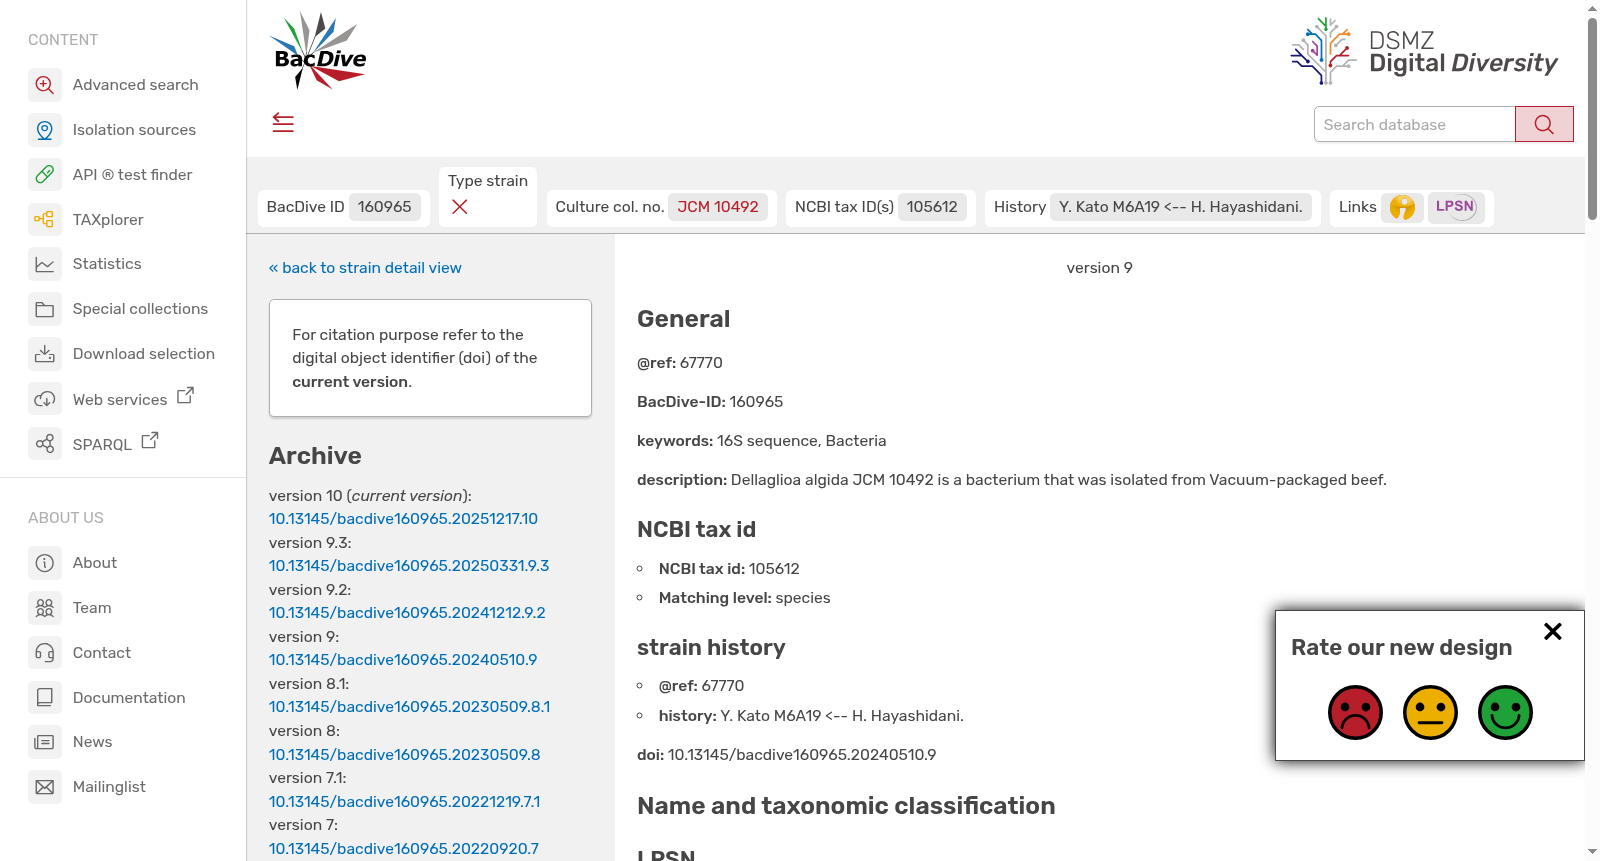Select Special collections menu item
Image resolution: width=1600 pixels, height=861 pixels.
pyautogui.click(x=140, y=309)
